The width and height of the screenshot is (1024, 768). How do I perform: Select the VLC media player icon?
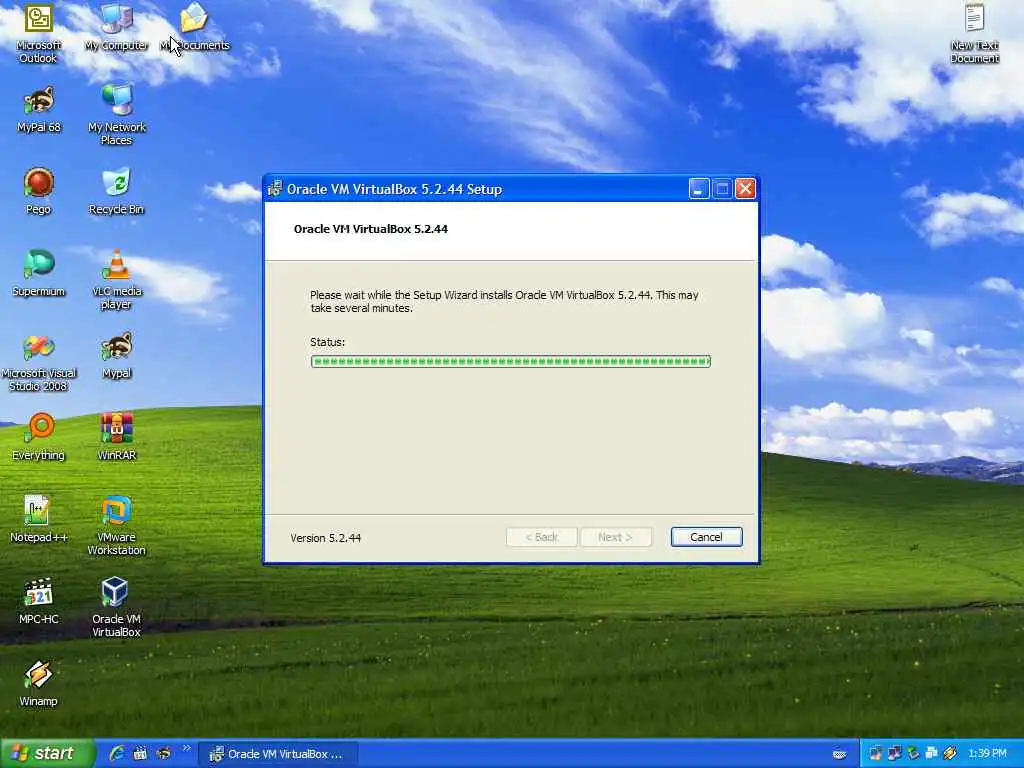point(117,280)
